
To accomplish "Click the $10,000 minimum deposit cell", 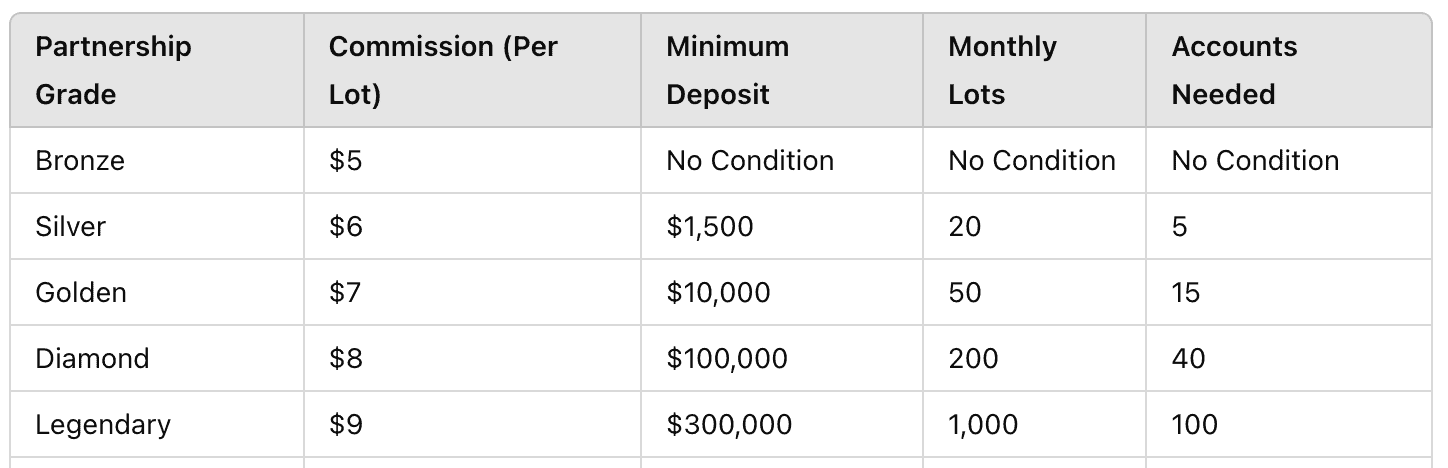I will coord(718,292).
